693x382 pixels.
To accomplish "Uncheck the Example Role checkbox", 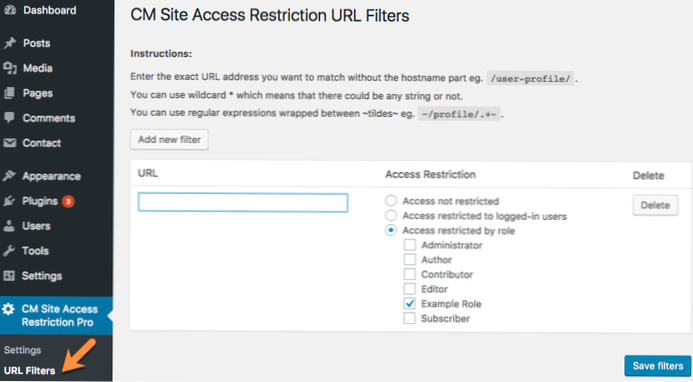I will 410,303.
